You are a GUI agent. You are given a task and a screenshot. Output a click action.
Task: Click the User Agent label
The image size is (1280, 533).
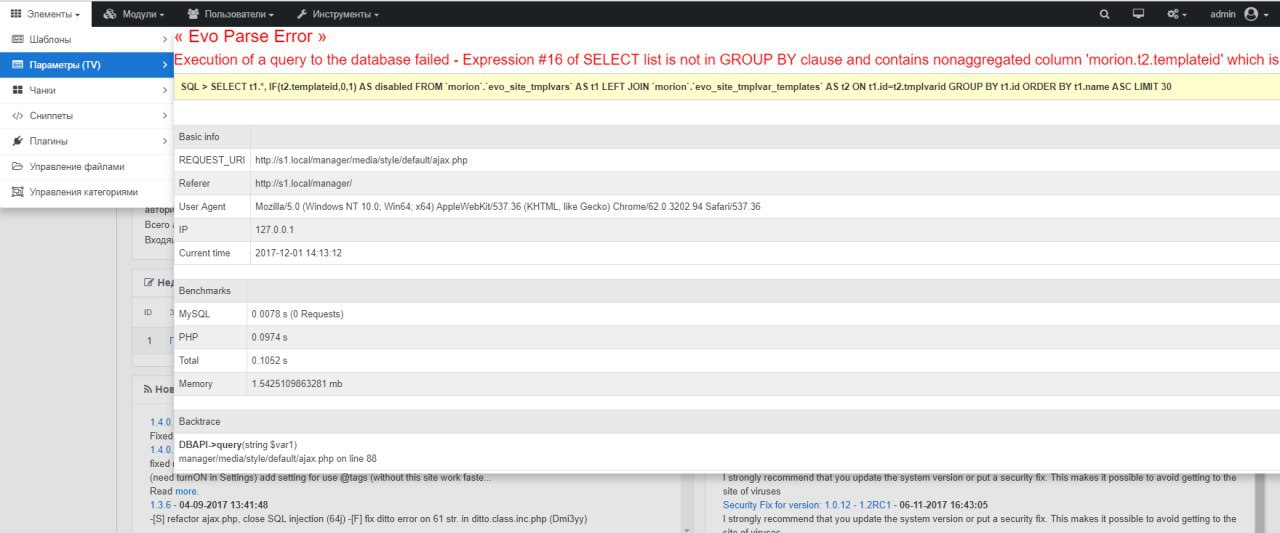click(x=203, y=207)
